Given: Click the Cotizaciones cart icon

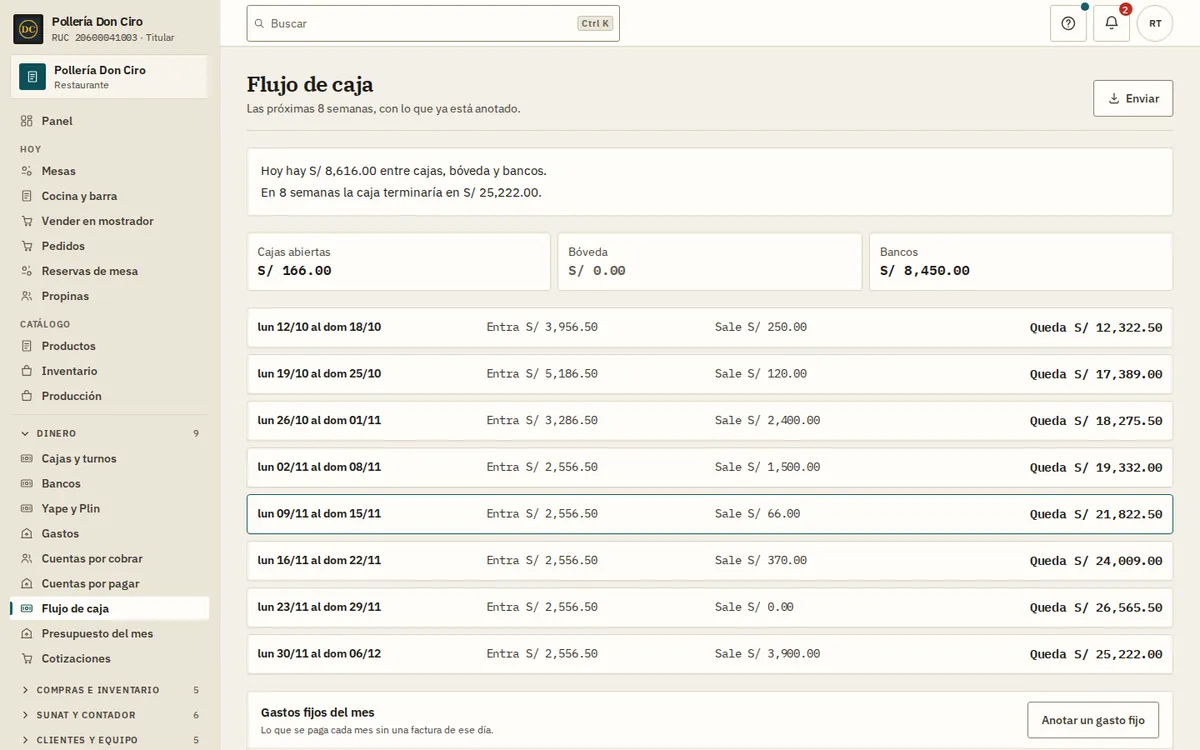Looking at the screenshot, I should (x=26, y=659).
